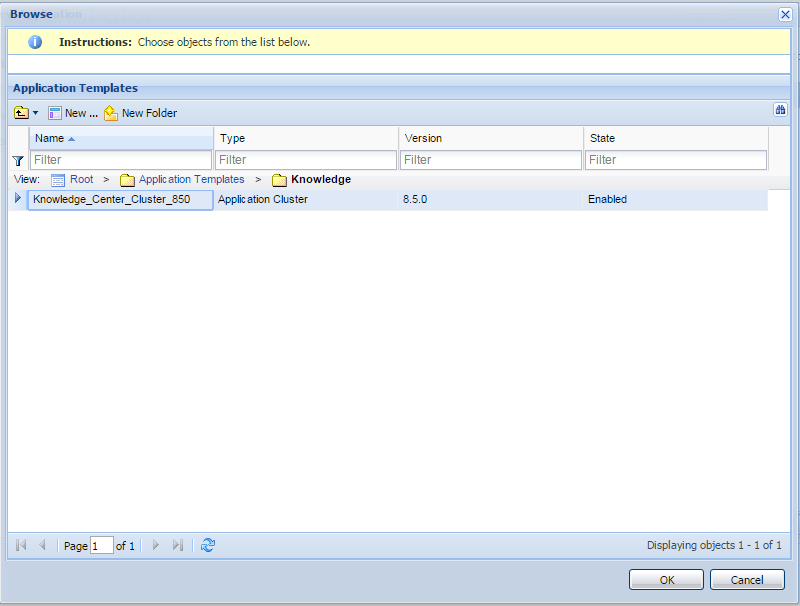This screenshot has width=800, height=606.
Task: Focus the Name filter input field
Action: pyautogui.click(x=121, y=160)
